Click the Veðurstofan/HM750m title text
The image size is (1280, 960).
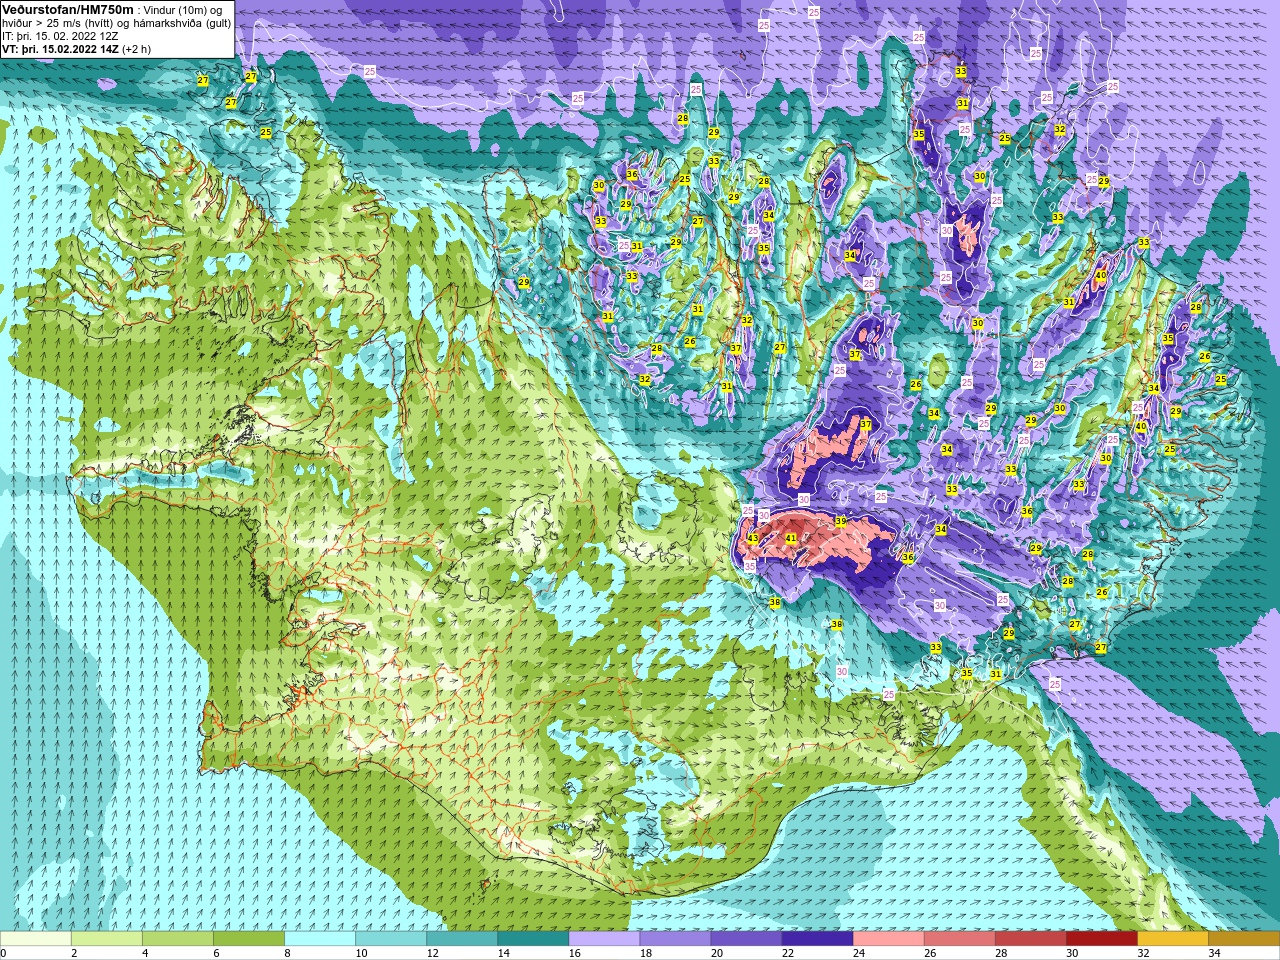68,9
